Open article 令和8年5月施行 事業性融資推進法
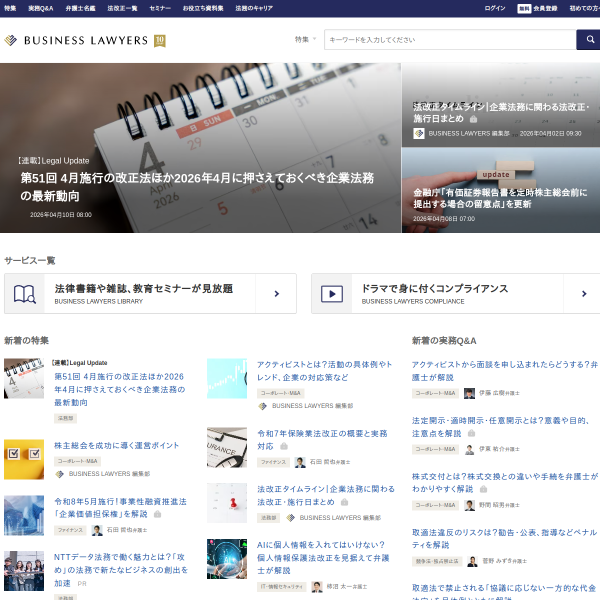600x600 pixels. [x=120, y=508]
